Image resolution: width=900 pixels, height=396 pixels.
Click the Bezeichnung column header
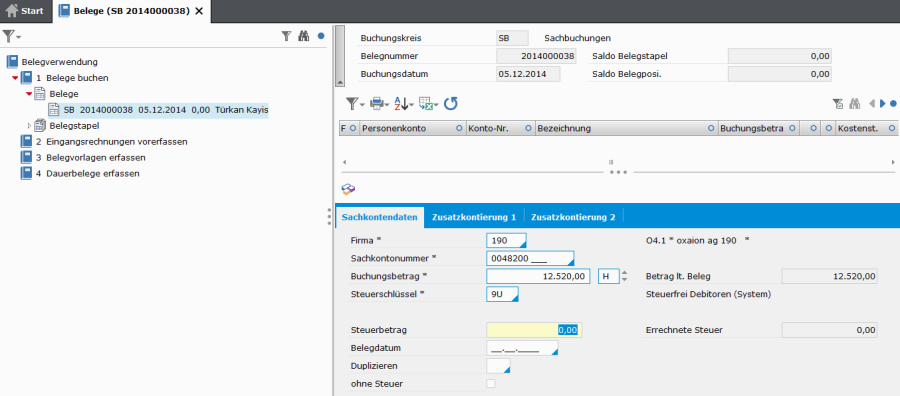pyautogui.click(x=626, y=129)
